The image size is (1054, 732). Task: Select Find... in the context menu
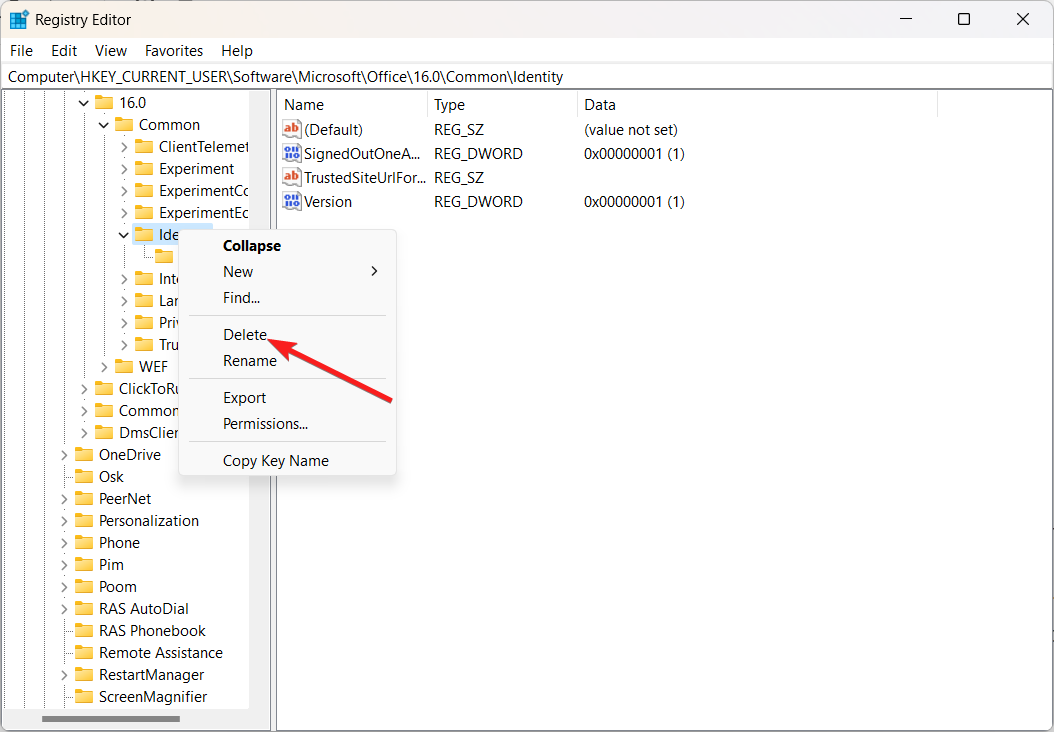pyautogui.click(x=288, y=298)
